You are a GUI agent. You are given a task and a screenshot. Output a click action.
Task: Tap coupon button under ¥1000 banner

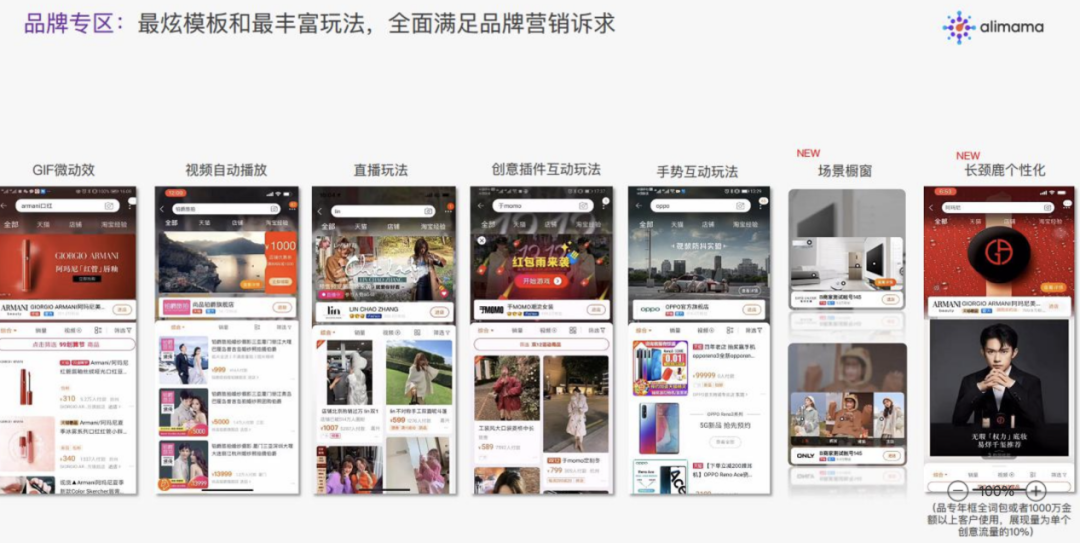[x=280, y=282]
